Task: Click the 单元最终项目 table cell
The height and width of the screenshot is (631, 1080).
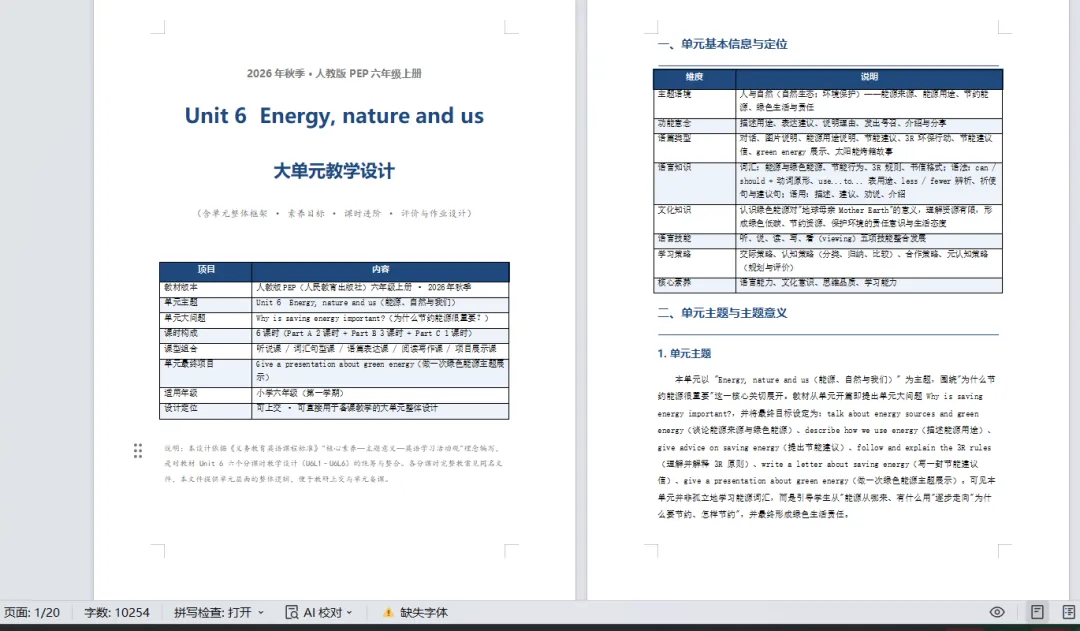Action: pos(206,371)
